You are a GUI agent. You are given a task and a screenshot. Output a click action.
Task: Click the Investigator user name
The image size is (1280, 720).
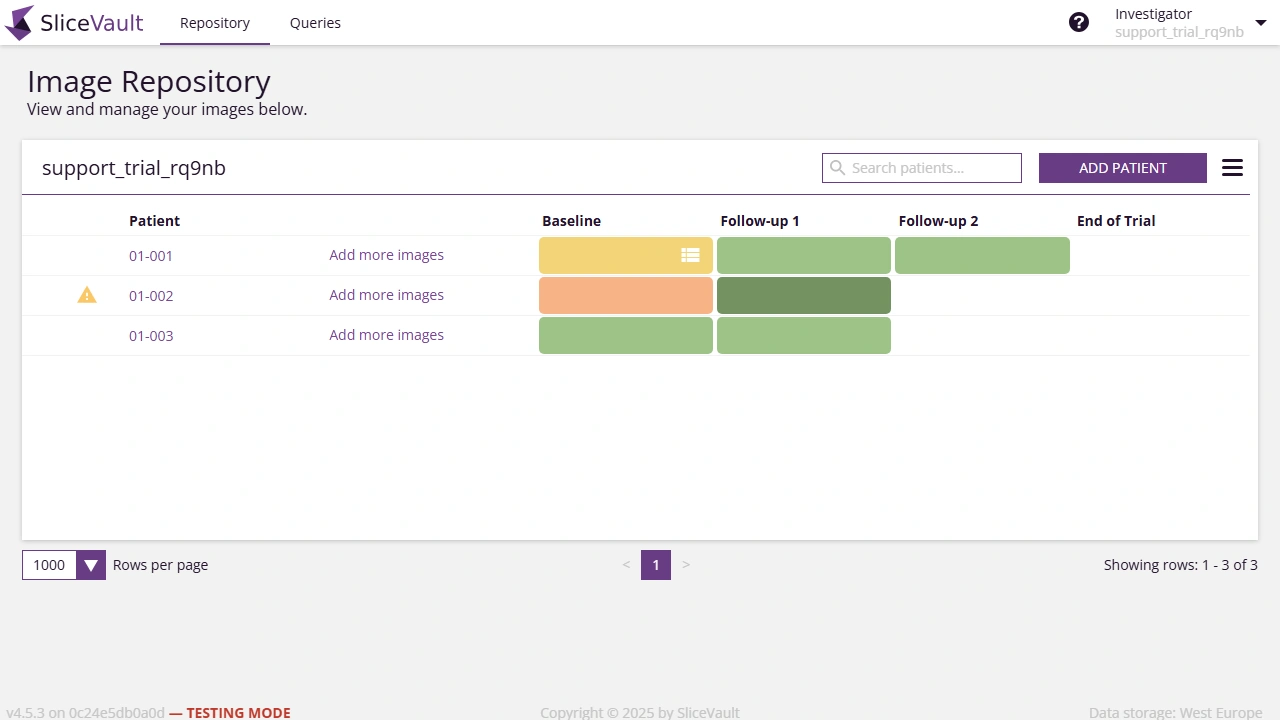coord(1154,14)
